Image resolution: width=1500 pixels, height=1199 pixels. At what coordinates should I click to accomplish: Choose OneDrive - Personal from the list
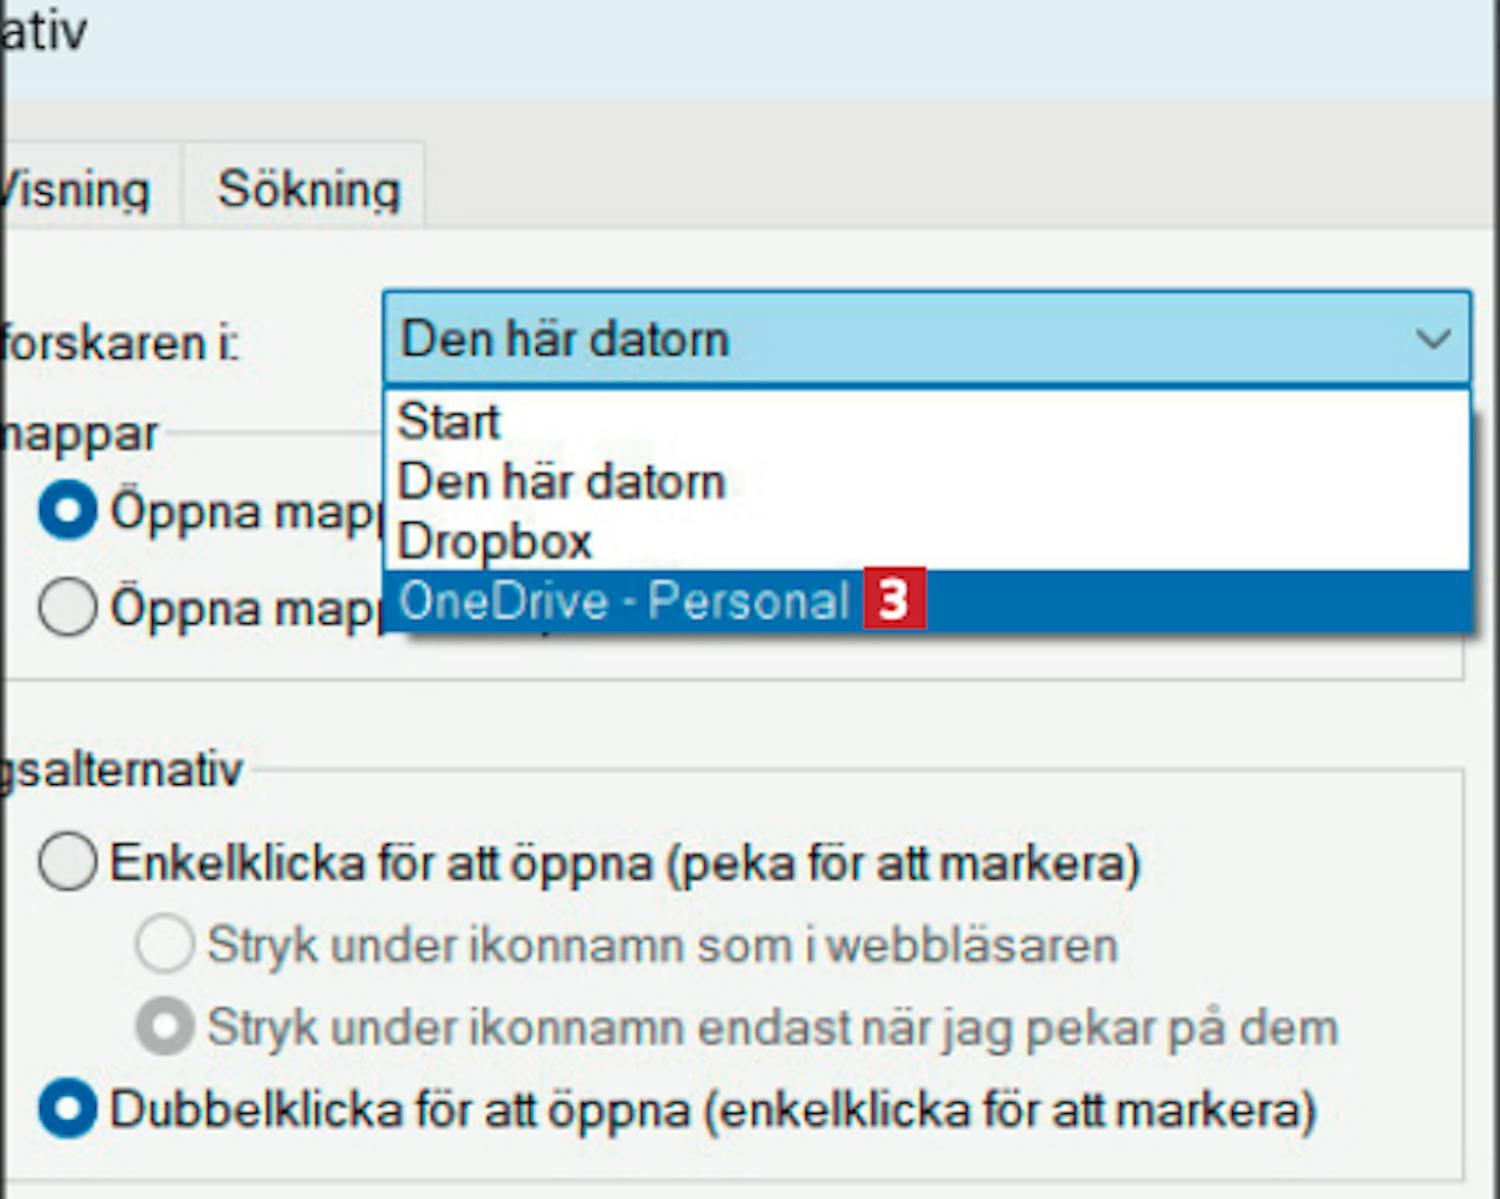coord(624,602)
